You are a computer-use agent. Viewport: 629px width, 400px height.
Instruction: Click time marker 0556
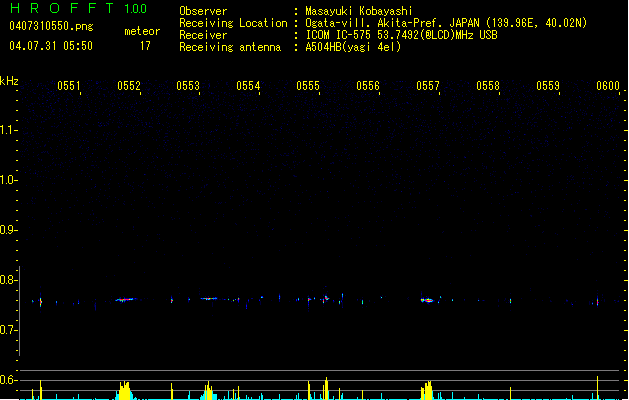tap(368, 86)
